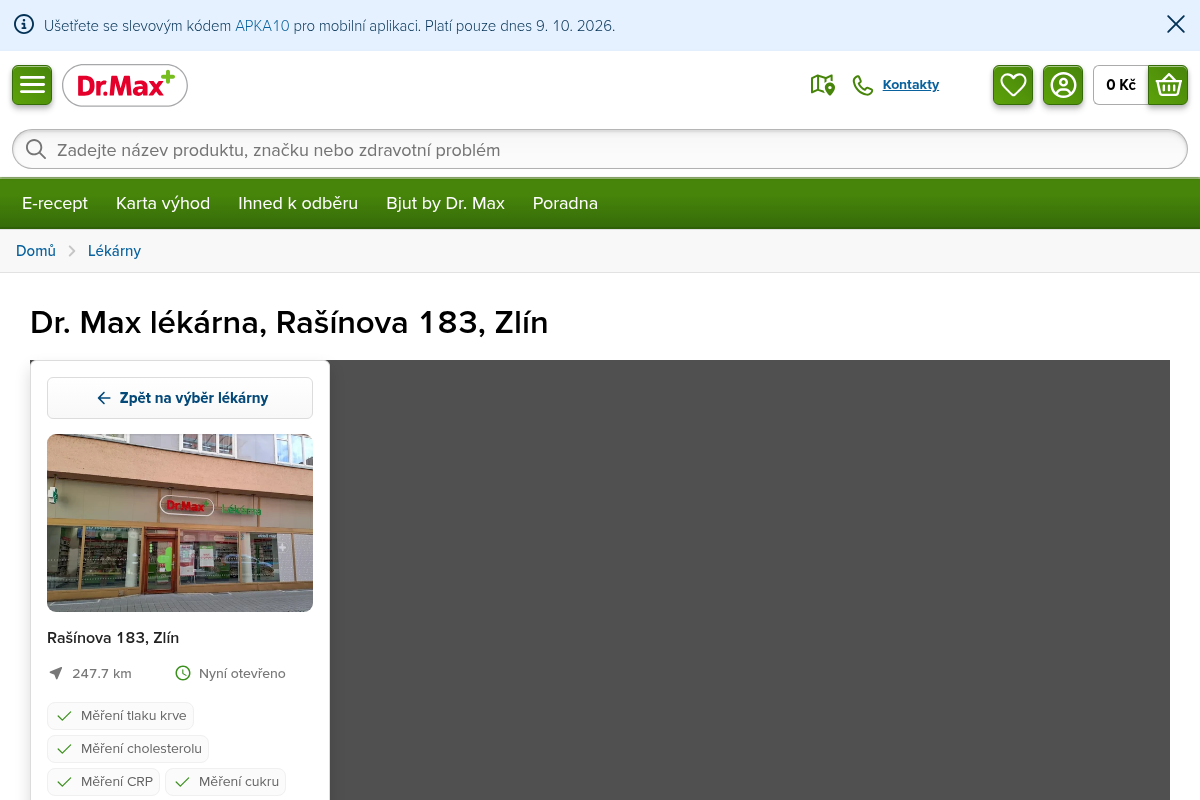Click the Měření tlaku krve tag
Viewport: 1200px width, 800px height.
(120, 716)
